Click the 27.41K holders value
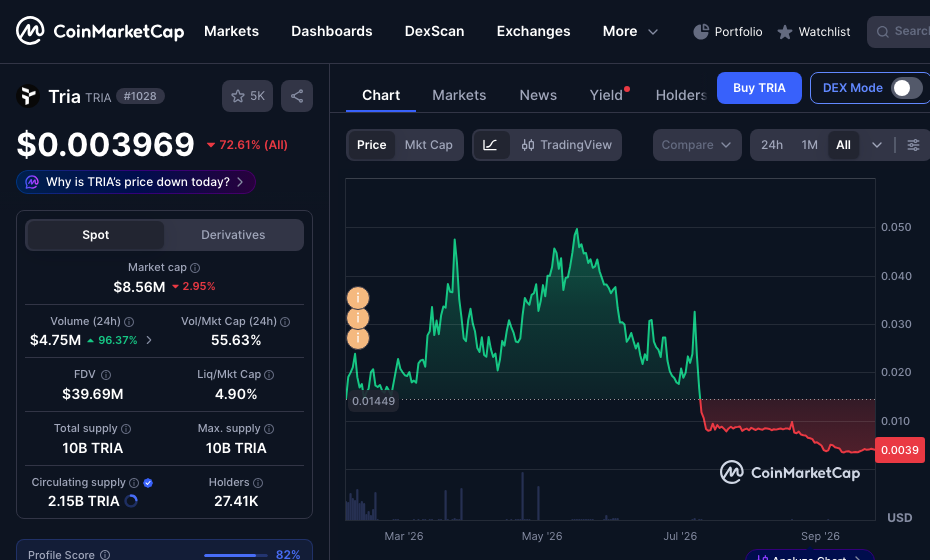 (236, 501)
